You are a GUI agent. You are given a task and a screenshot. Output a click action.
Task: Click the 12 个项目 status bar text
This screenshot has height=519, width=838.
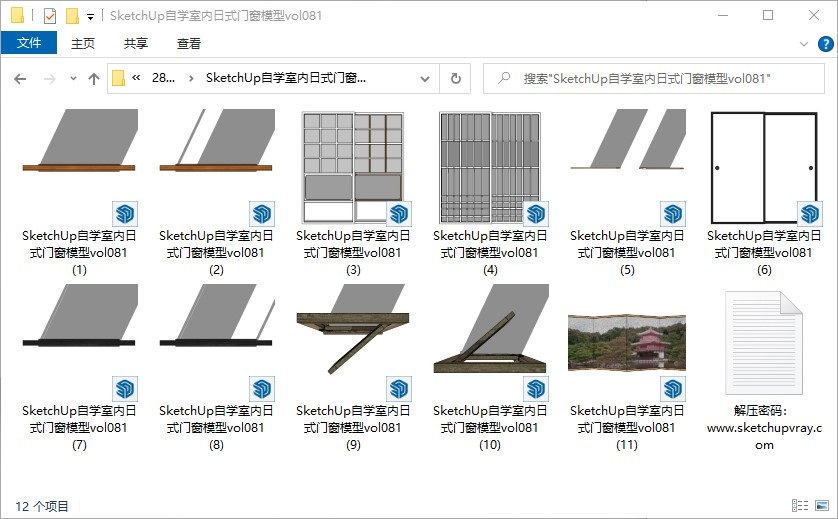pos(42,506)
